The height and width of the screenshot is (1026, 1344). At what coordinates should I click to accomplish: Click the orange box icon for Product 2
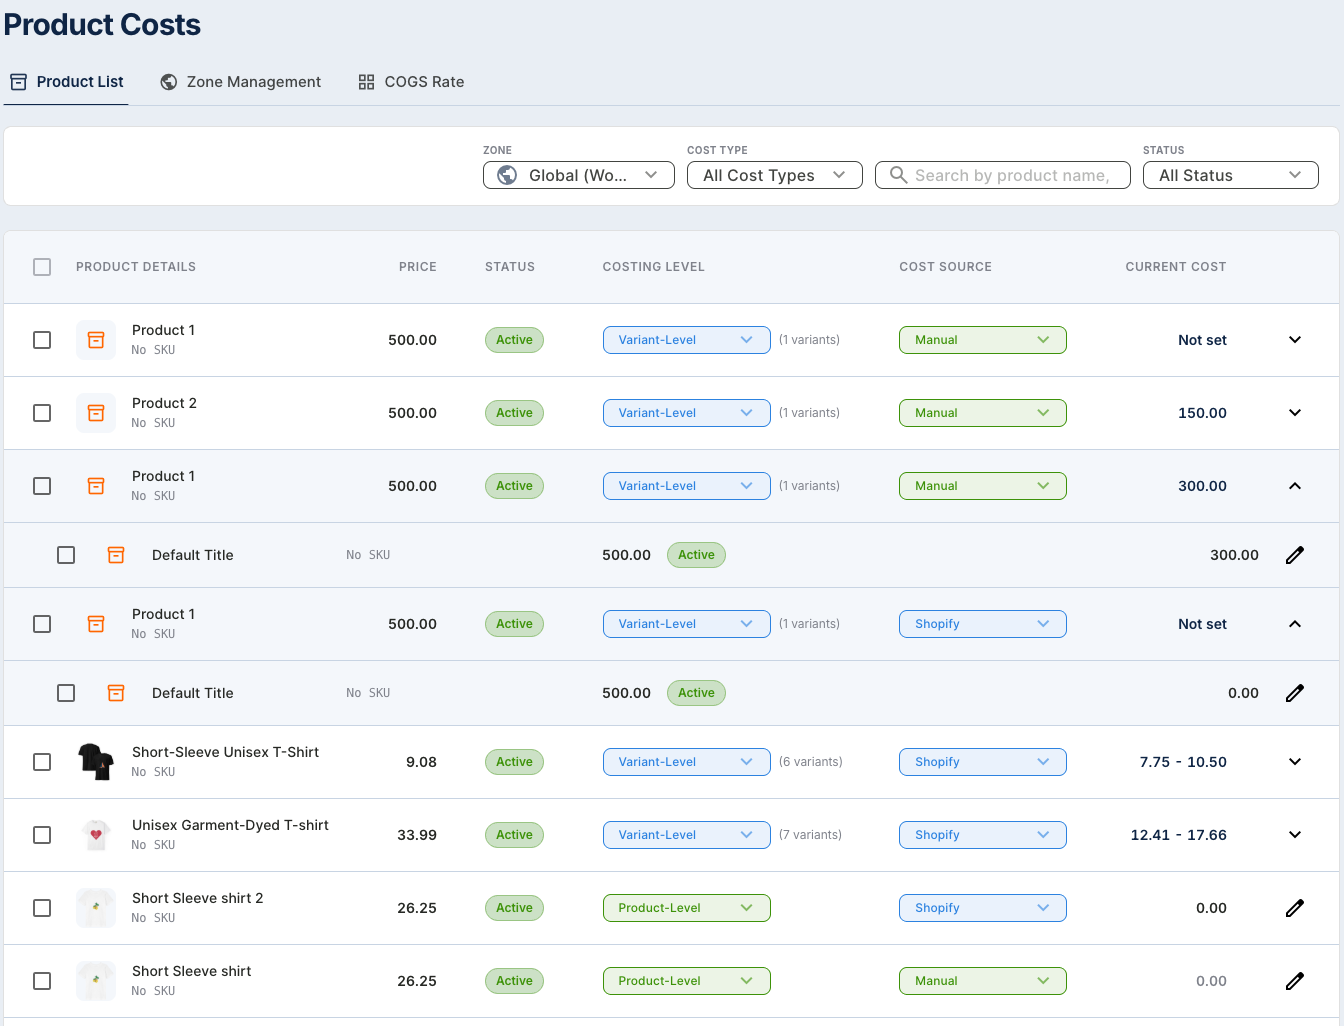click(x=96, y=413)
